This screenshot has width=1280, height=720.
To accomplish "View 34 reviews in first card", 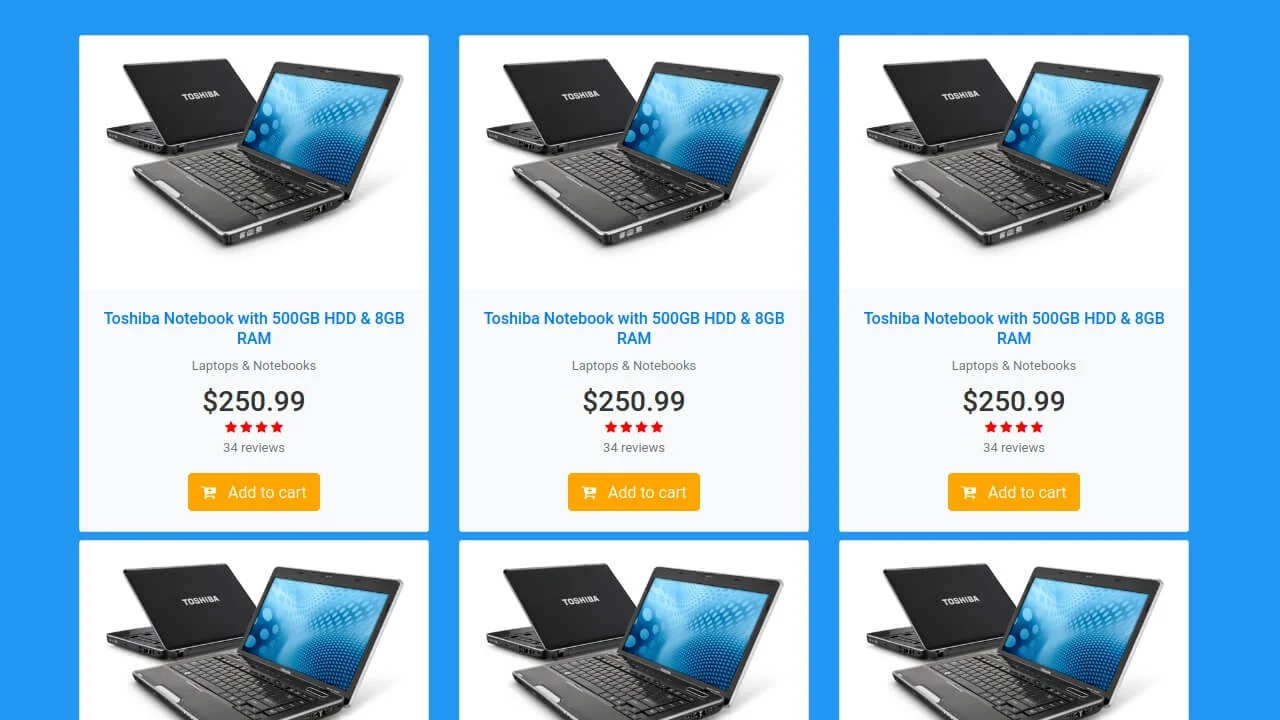I will pos(254,448).
